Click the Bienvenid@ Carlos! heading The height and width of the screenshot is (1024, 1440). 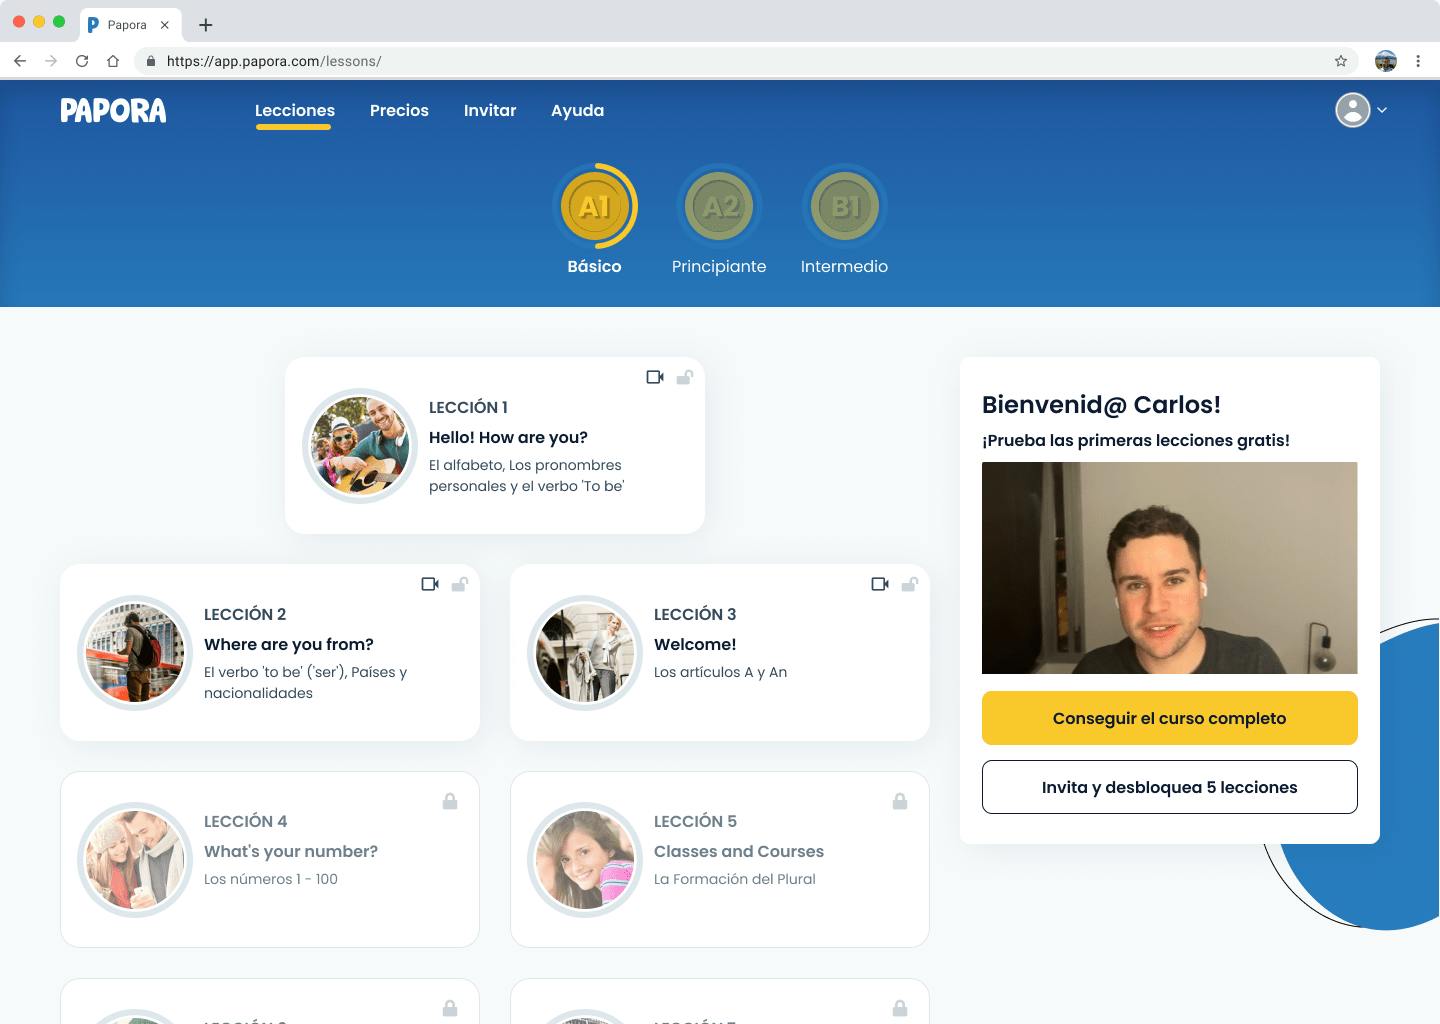(x=1101, y=404)
